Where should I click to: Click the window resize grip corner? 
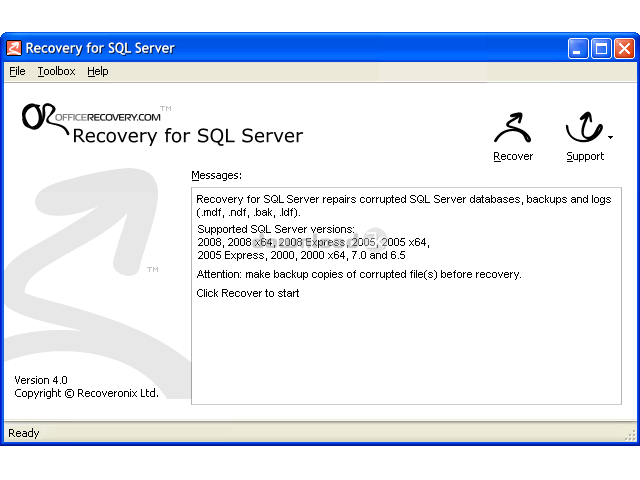tap(631, 435)
